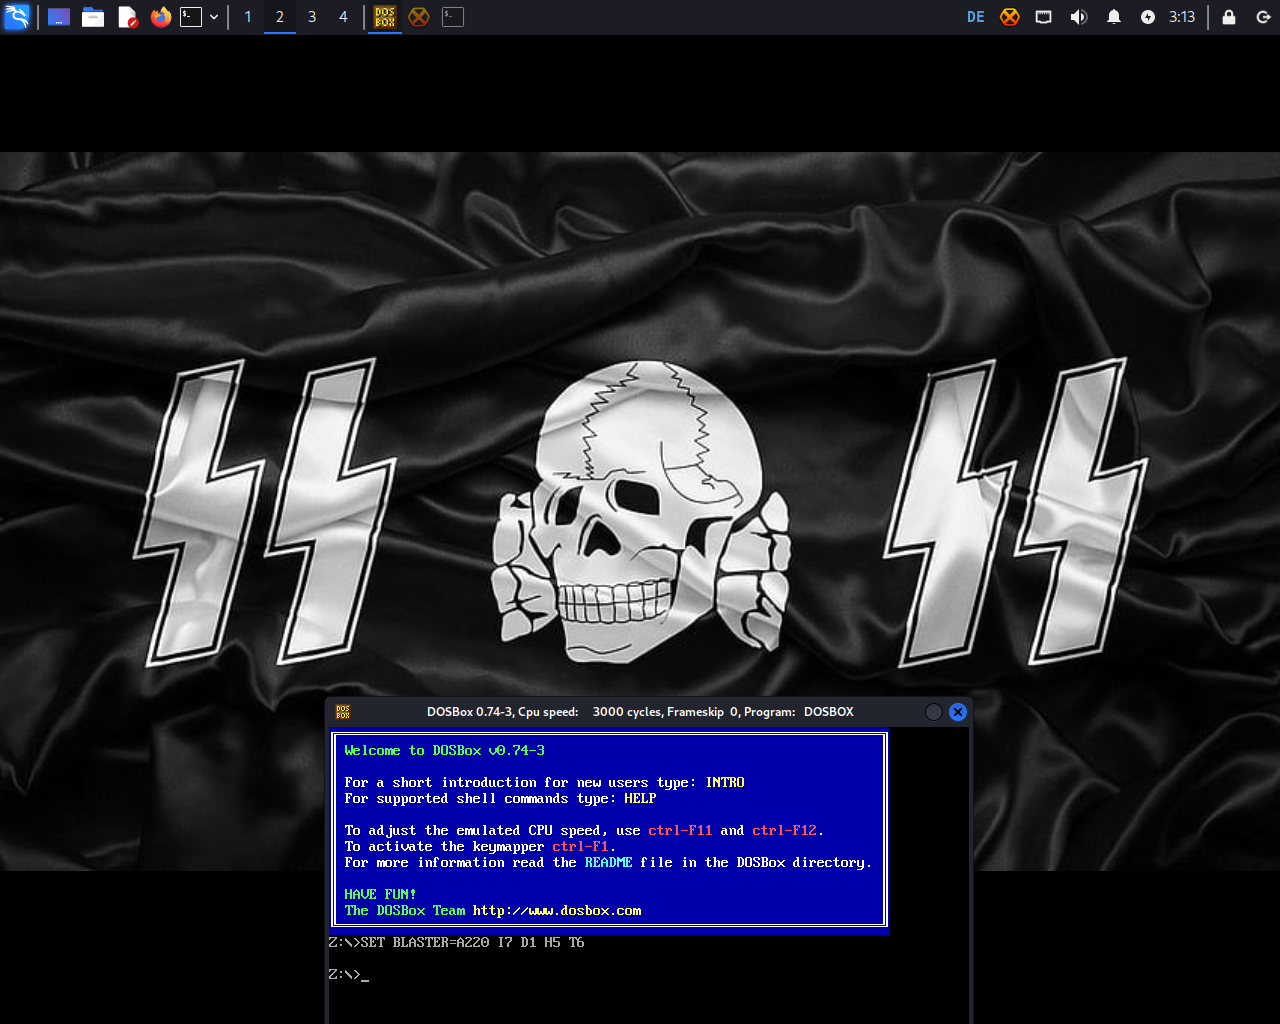Launch Firefox from the top panel
Image resolution: width=1280 pixels, height=1024 pixels.
coord(161,17)
